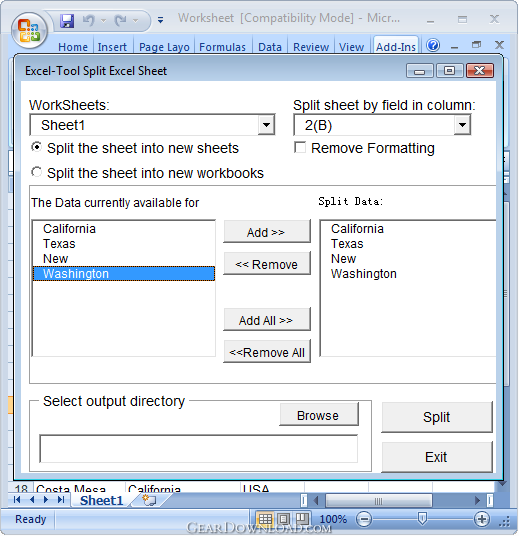Select Washington in available data list
The image size is (519, 536).
click(124, 273)
